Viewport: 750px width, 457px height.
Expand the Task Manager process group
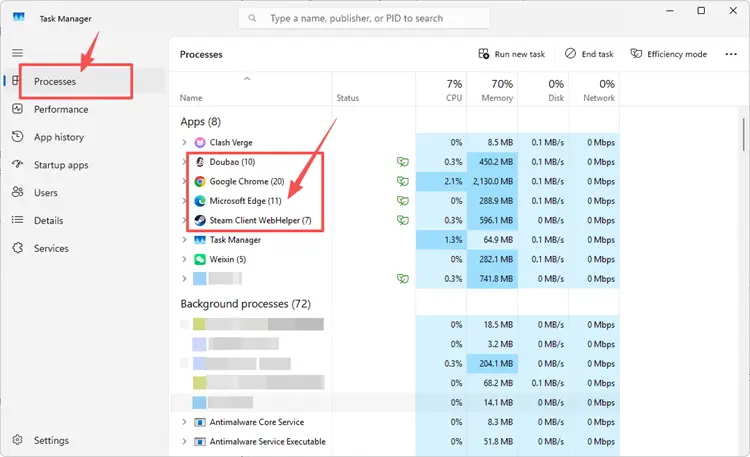184,240
